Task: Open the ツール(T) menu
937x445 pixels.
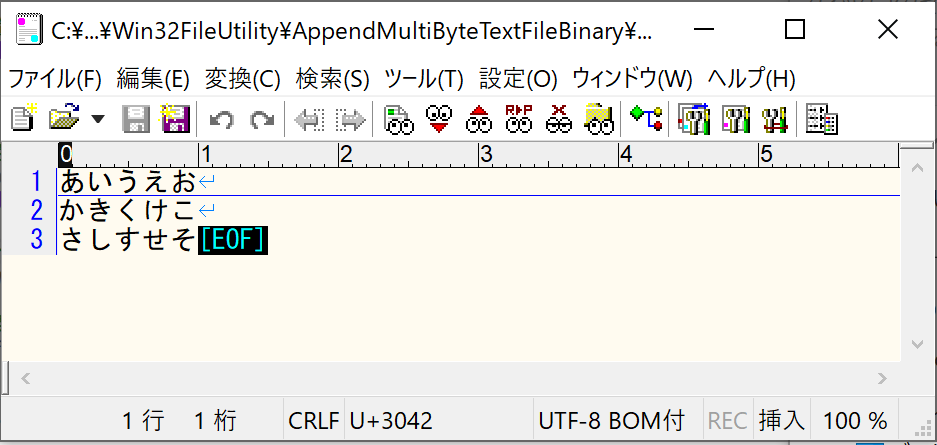Action: pos(424,79)
